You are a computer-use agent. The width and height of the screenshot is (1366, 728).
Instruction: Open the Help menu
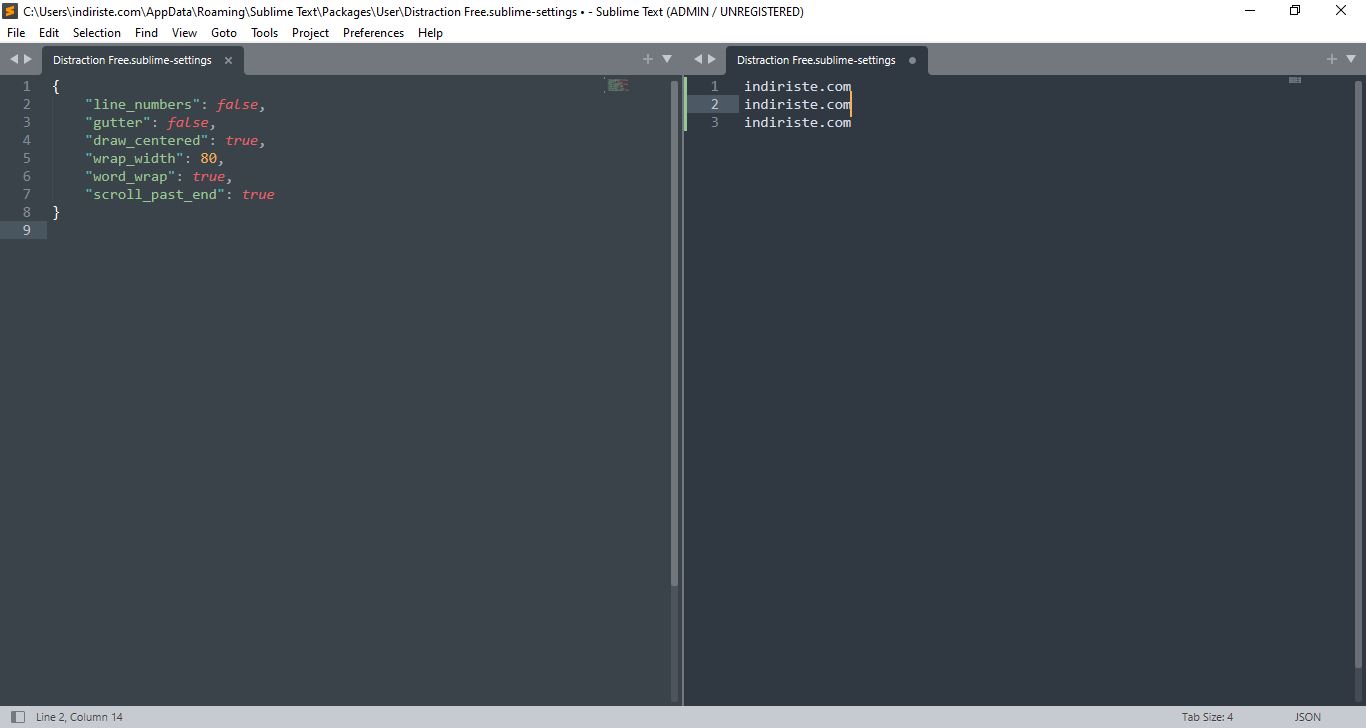(430, 33)
